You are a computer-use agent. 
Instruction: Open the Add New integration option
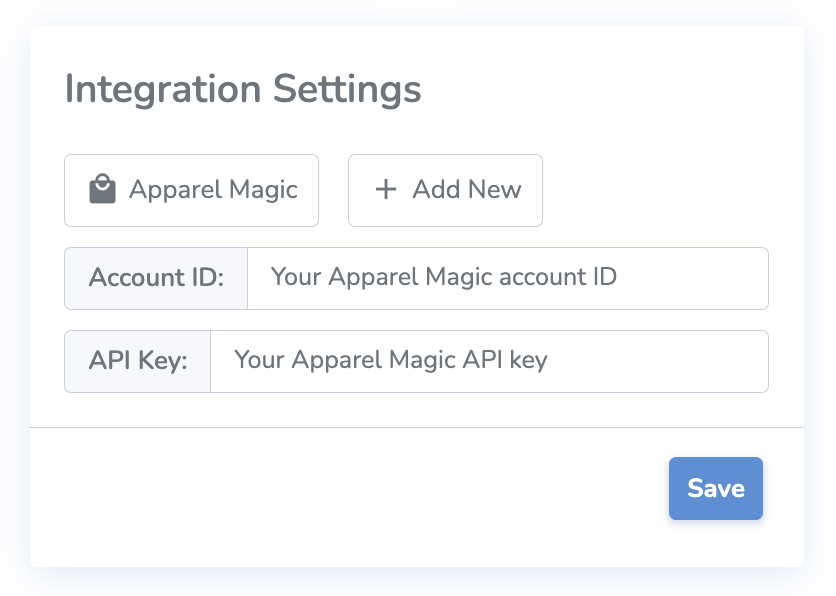click(x=445, y=190)
